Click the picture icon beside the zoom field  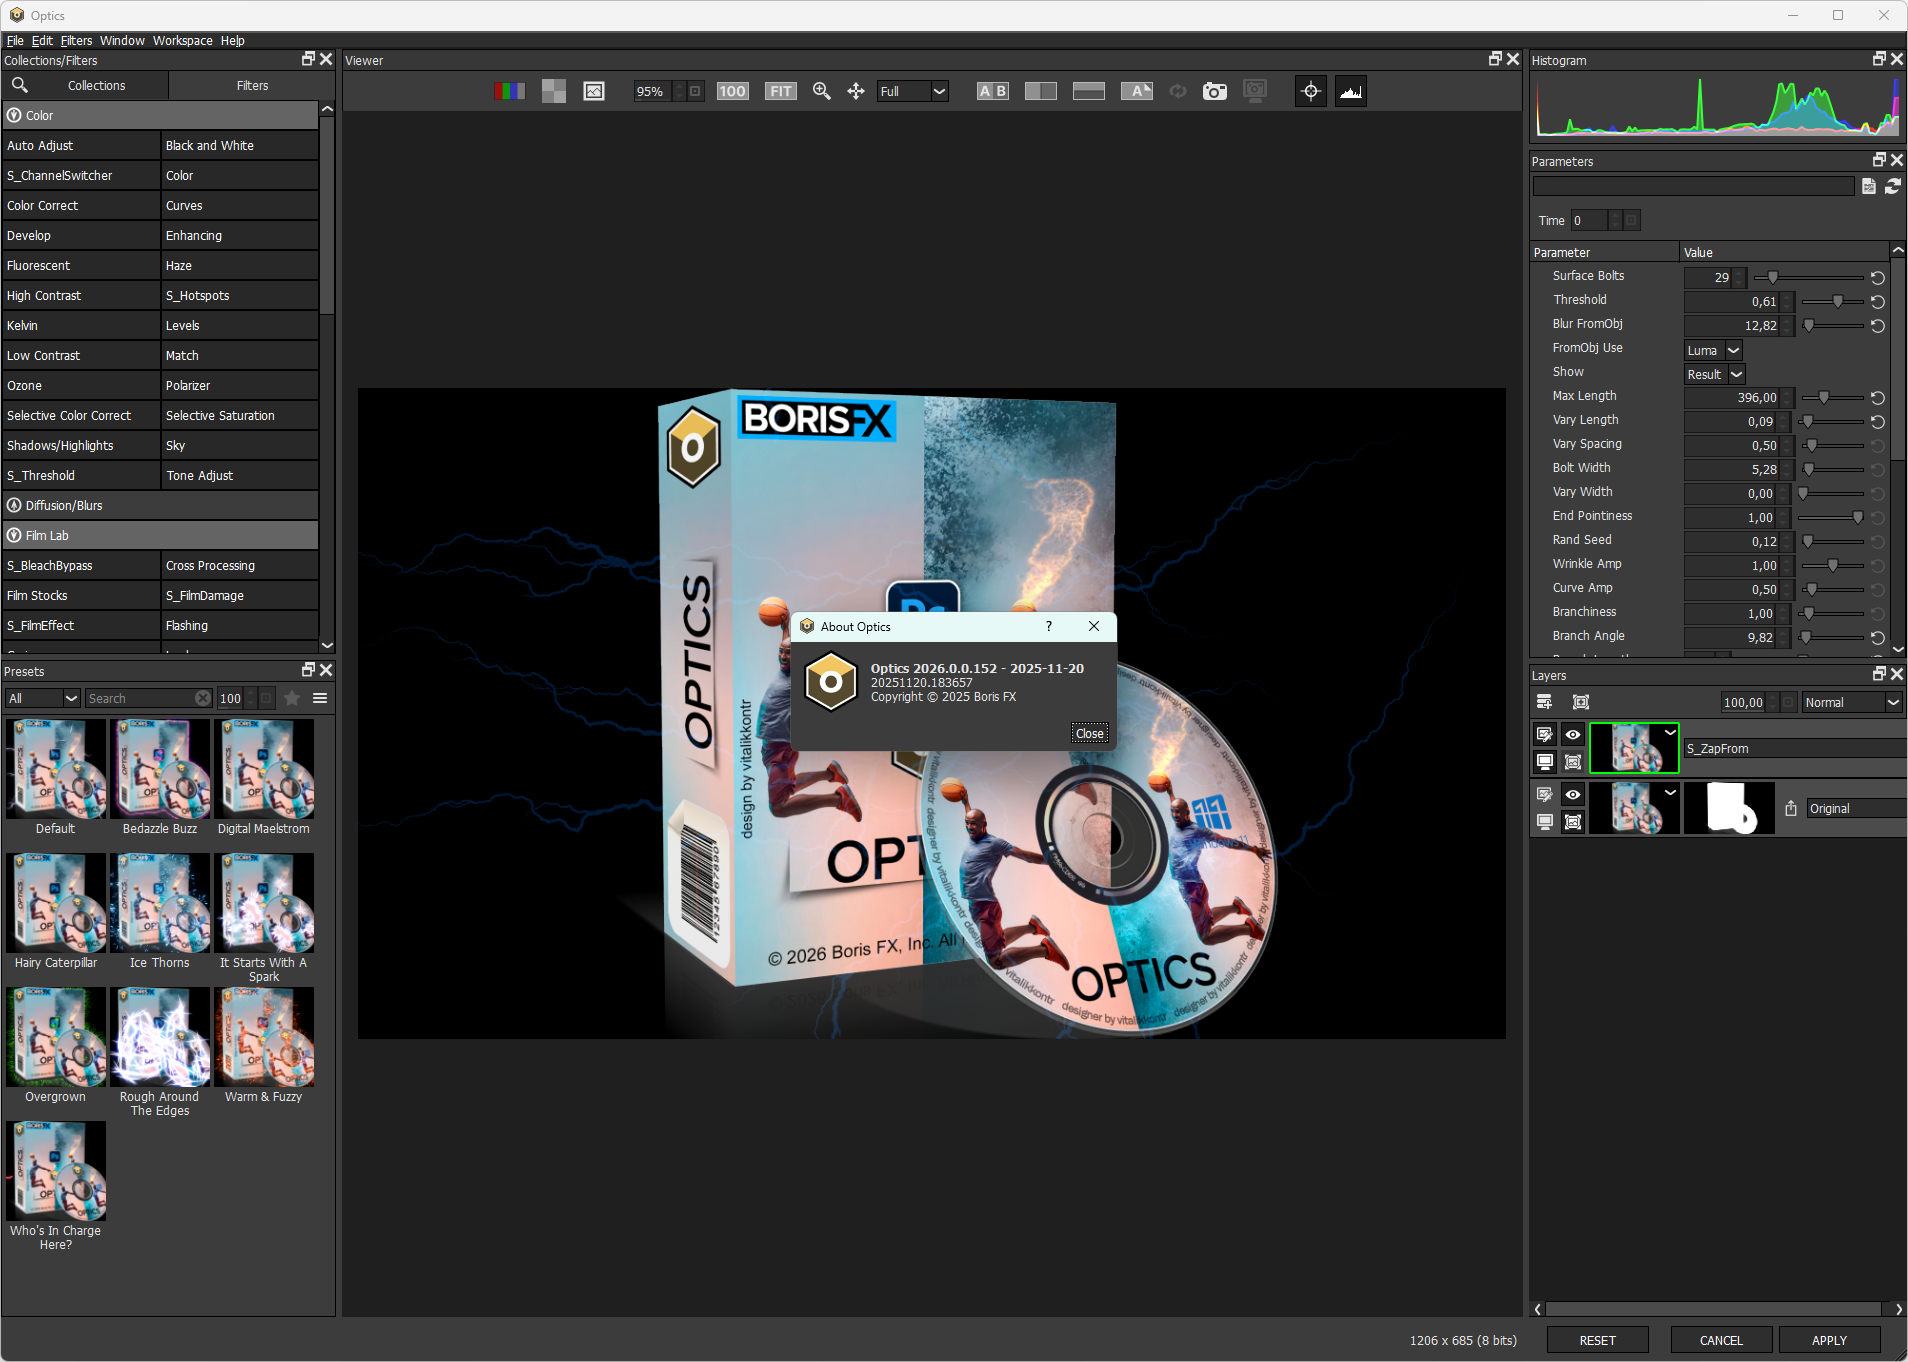[594, 91]
